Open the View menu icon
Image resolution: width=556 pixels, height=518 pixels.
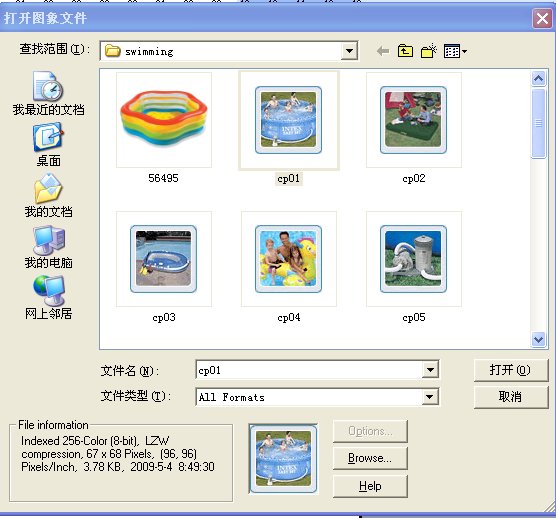[x=455, y=51]
